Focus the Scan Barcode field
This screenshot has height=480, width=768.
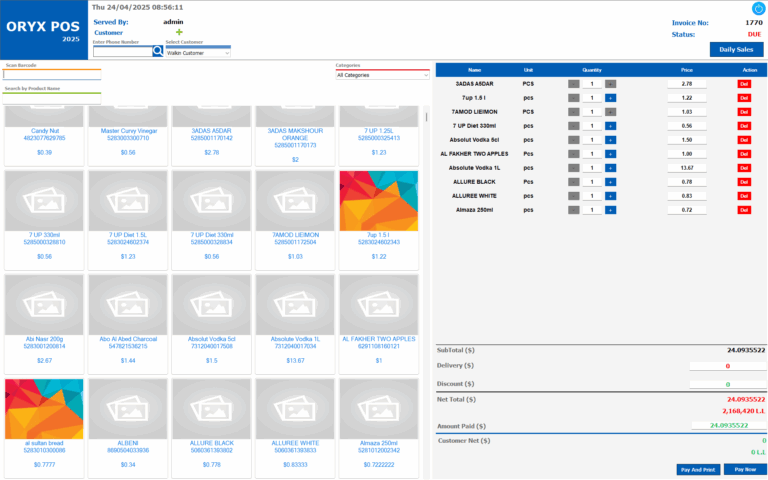(x=51, y=75)
